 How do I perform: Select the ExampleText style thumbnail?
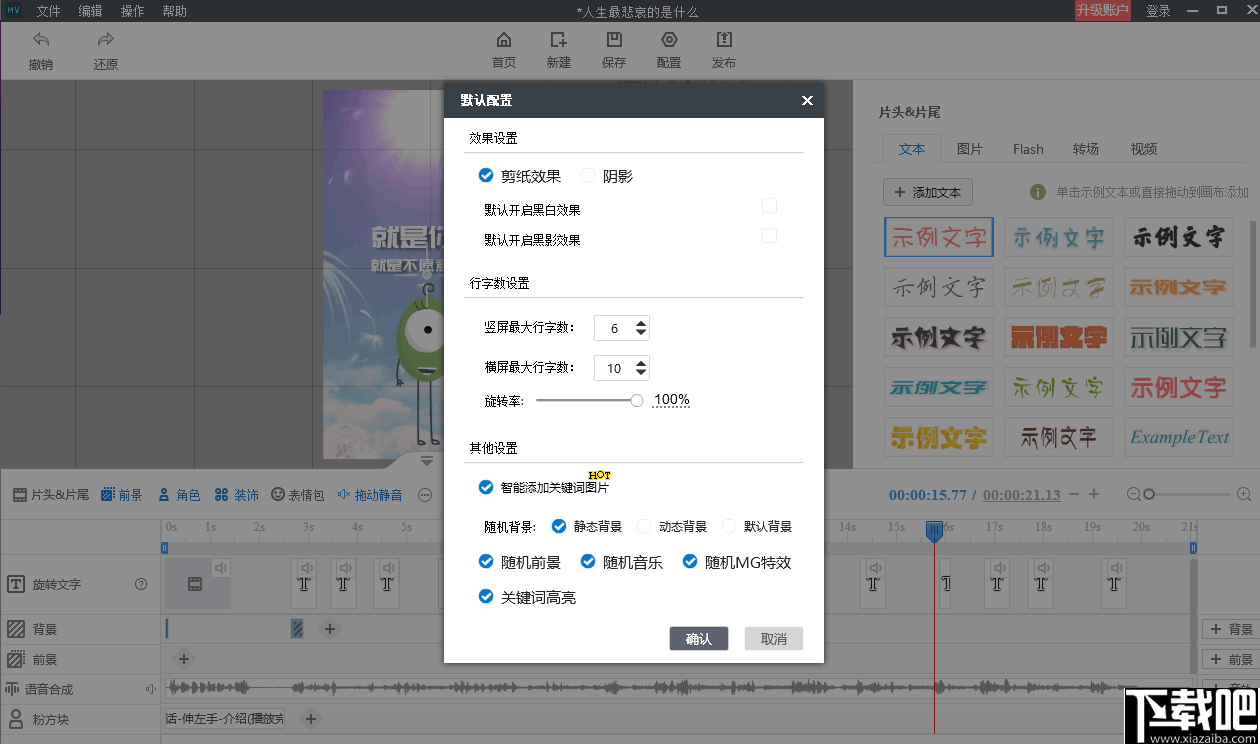click(1178, 437)
